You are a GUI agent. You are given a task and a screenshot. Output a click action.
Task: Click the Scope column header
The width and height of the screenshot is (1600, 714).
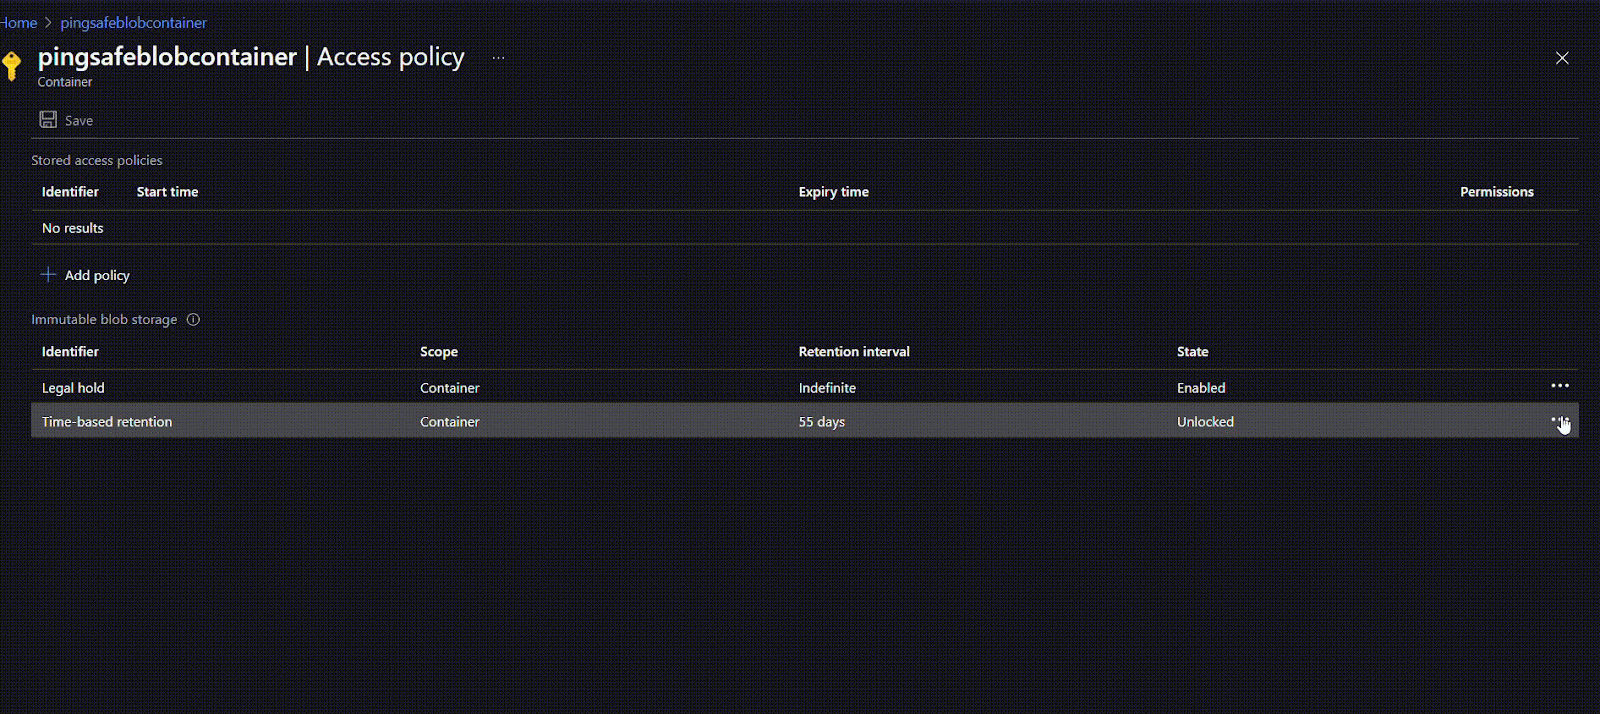click(438, 352)
